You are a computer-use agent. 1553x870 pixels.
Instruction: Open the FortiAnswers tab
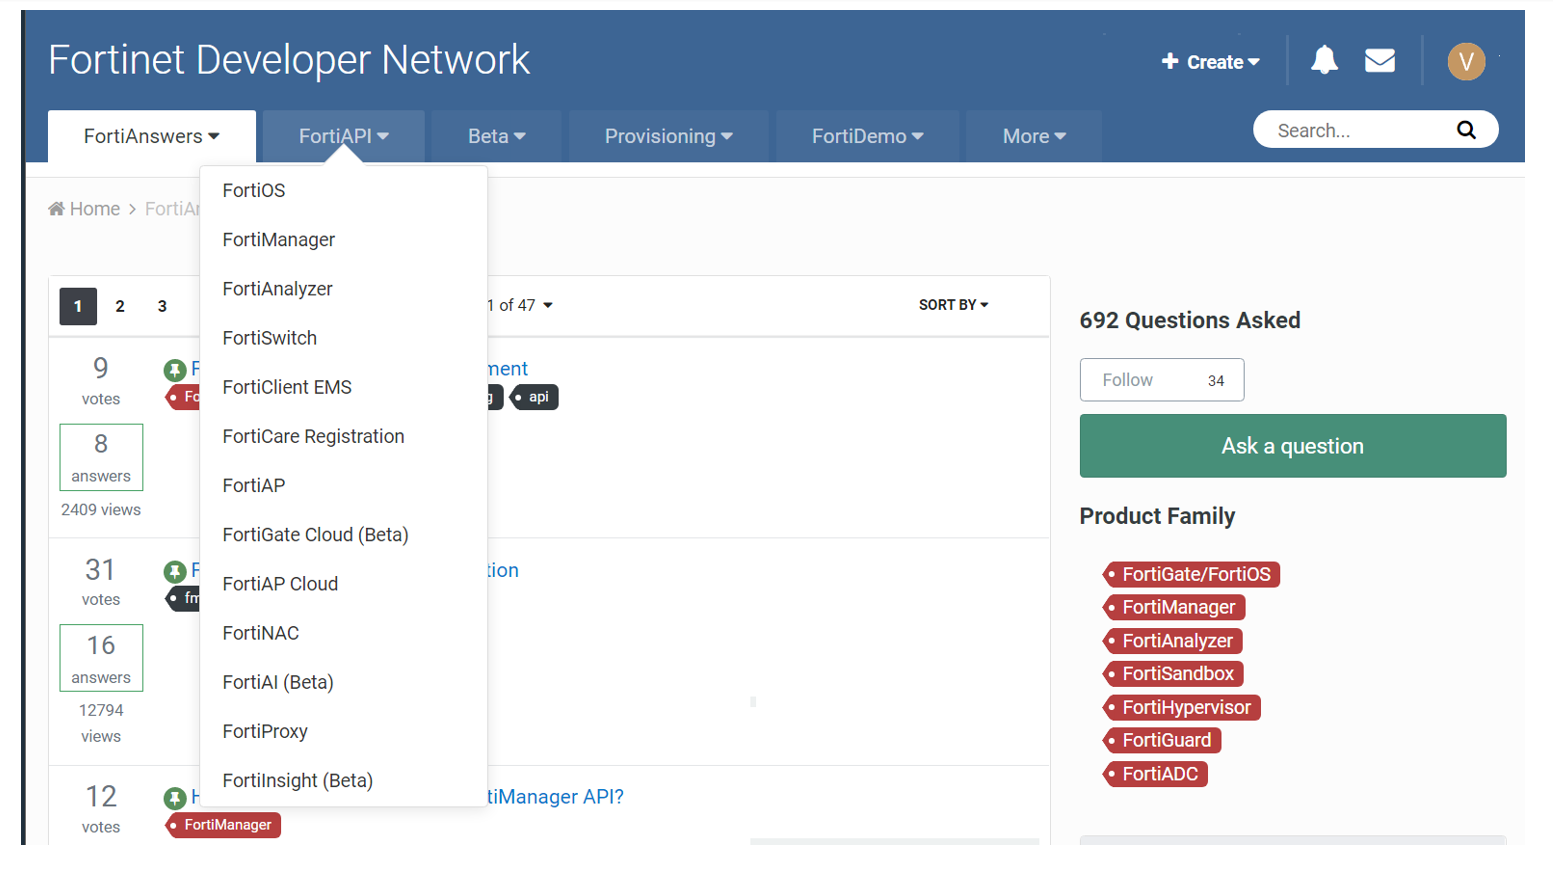(x=151, y=137)
